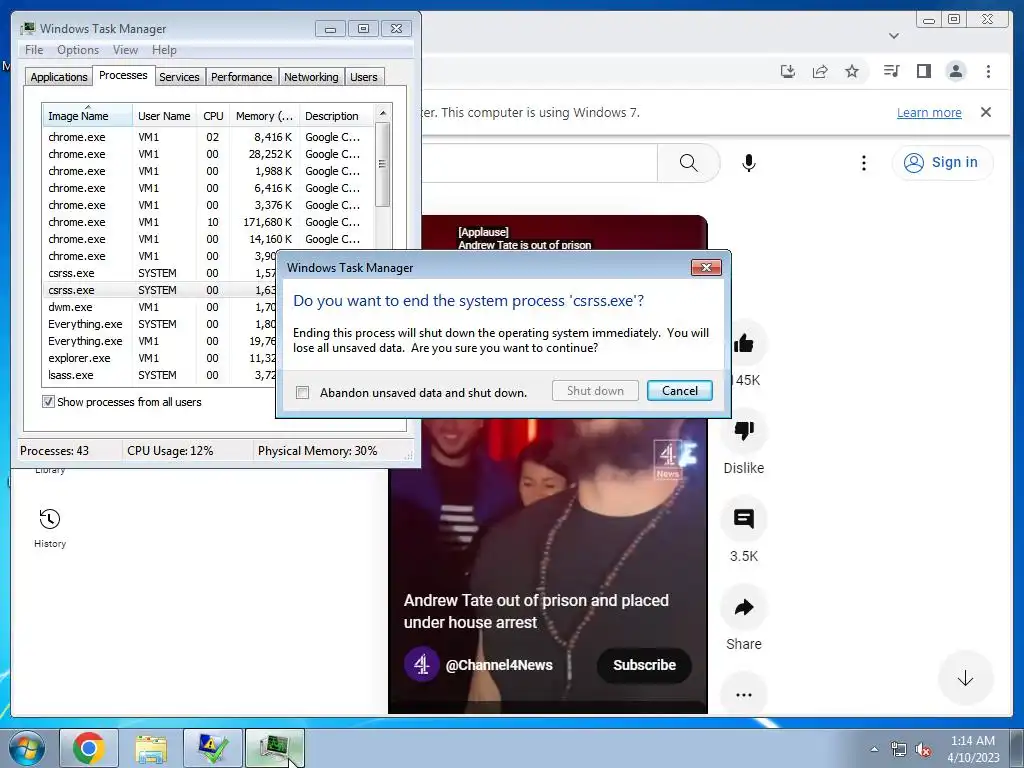The width and height of the screenshot is (1024, 768).
Task: Select the explorer.exe process row
Action: click(x=160, y=358)
